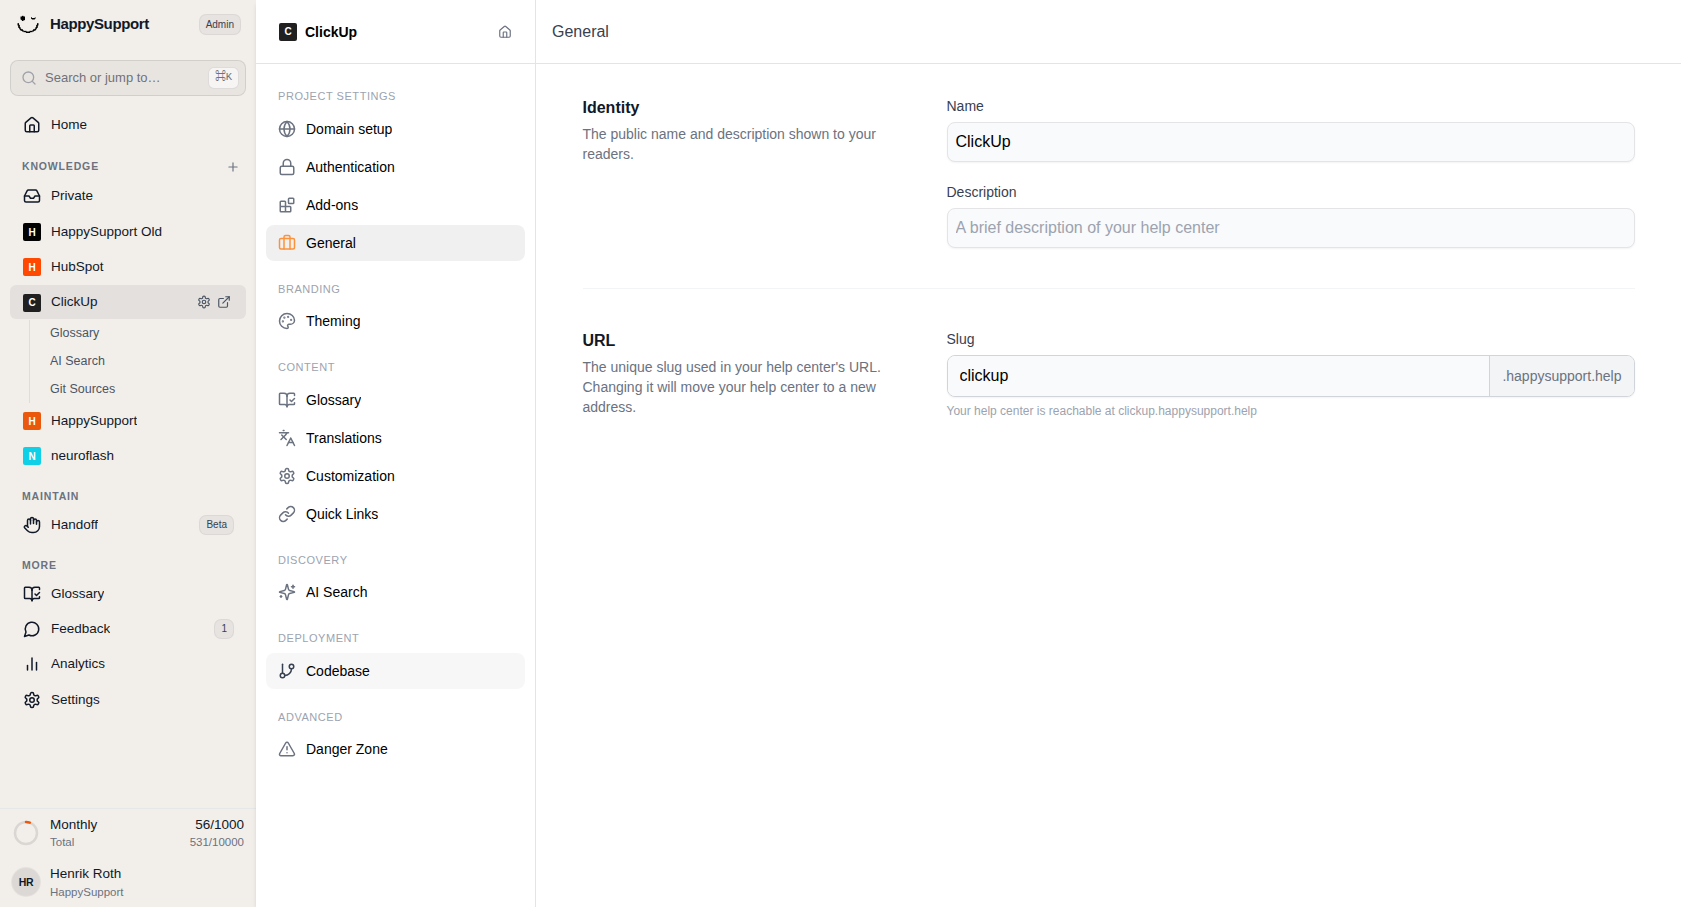Click the home icon next to ClickUp header

click(505, 32)
